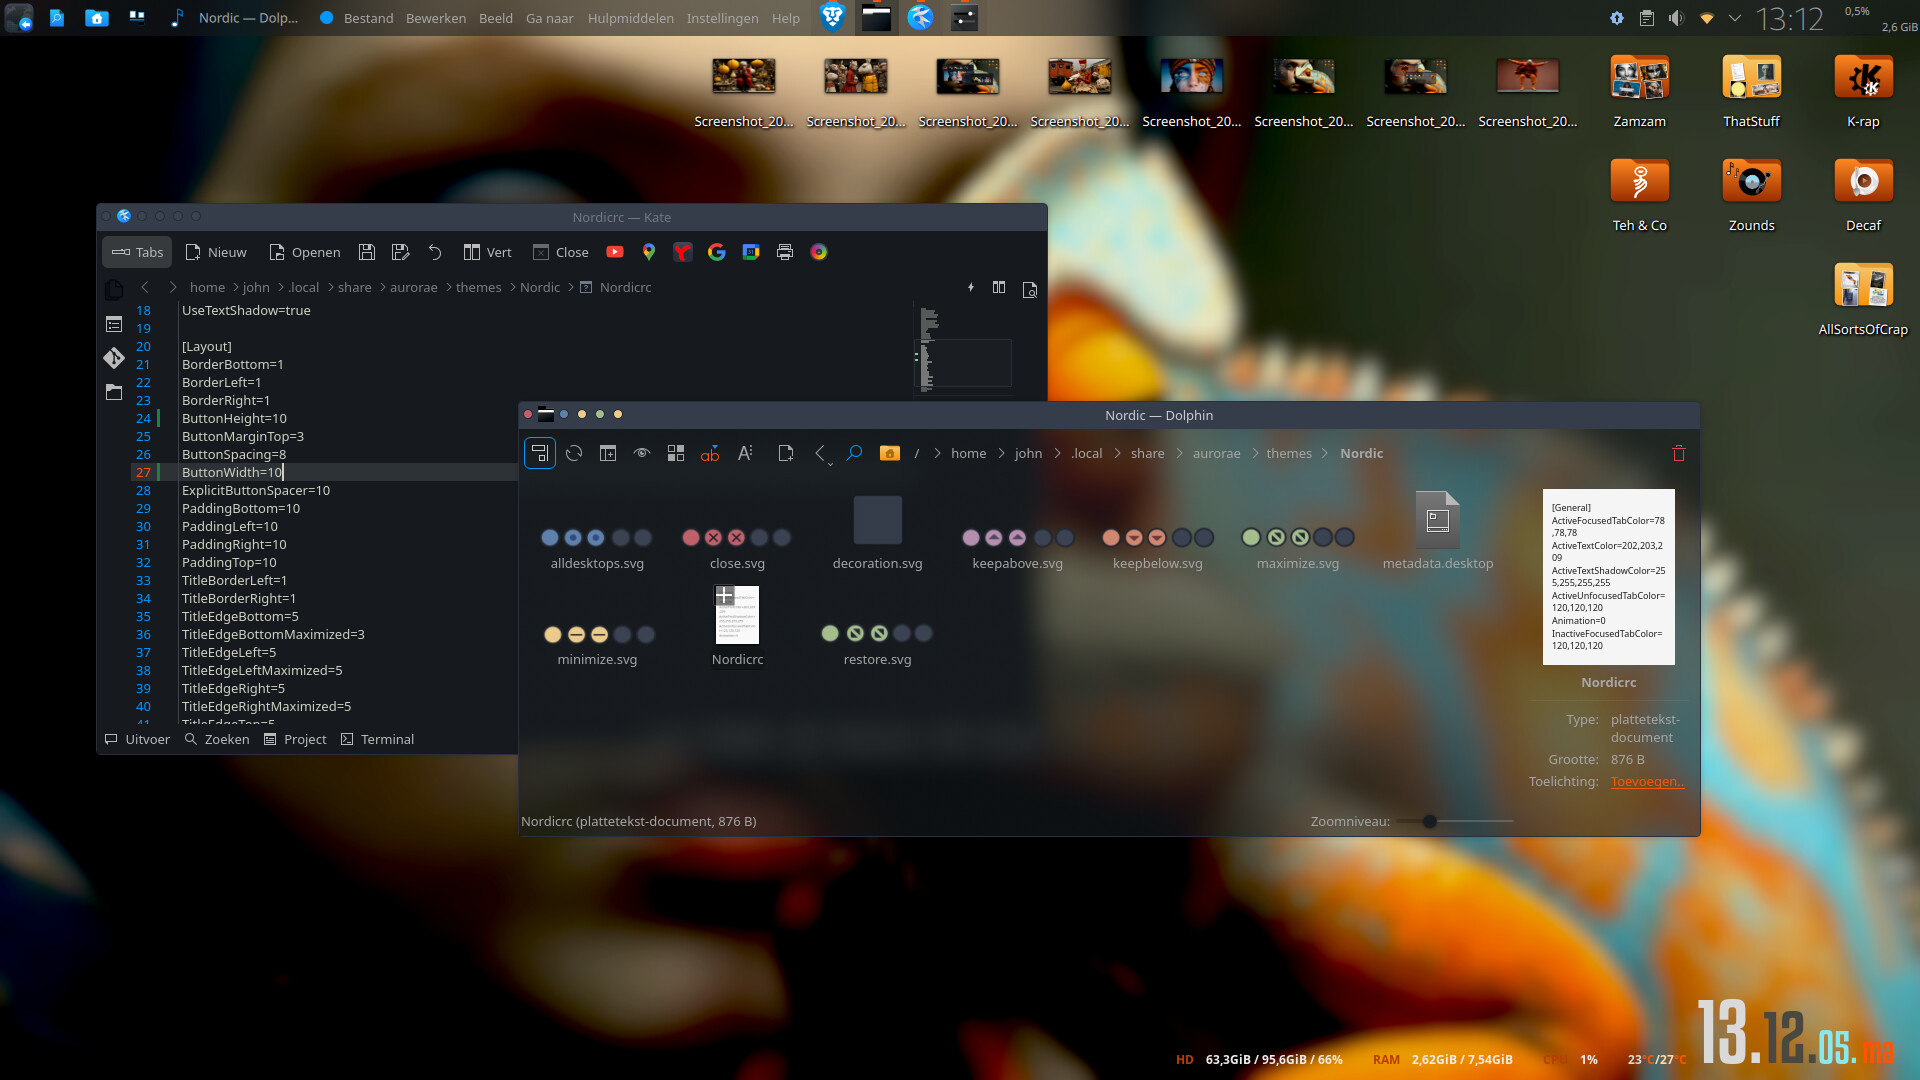Open the Hulpmiddelen menu
Image resolution: width=1920 pixels, height=1080 pixels.
[x=630, y=18]
